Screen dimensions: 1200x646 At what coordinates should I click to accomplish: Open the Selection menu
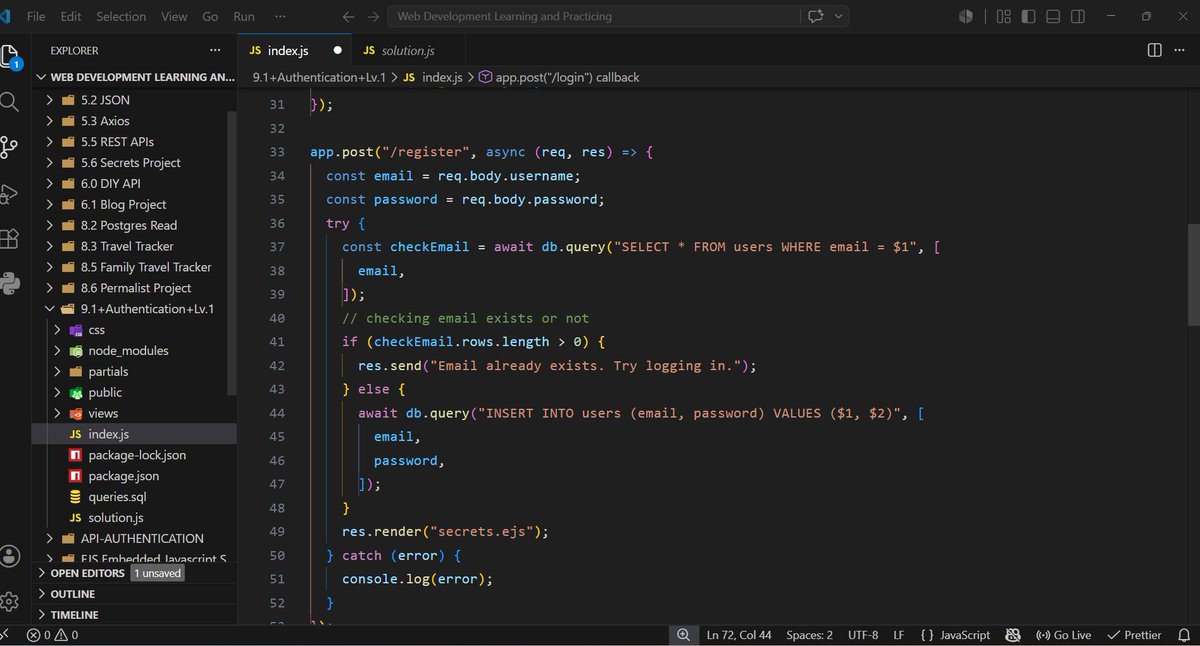pos(120,17)
